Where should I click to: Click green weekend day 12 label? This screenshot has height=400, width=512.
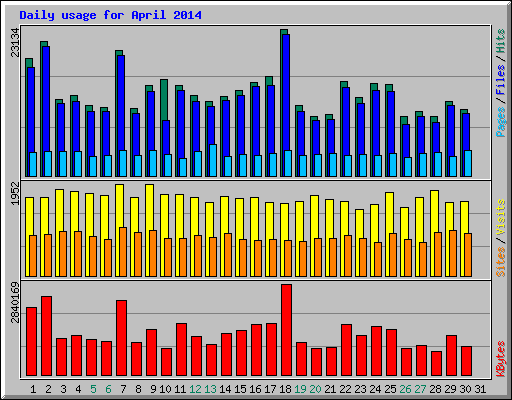click(195, 389)
